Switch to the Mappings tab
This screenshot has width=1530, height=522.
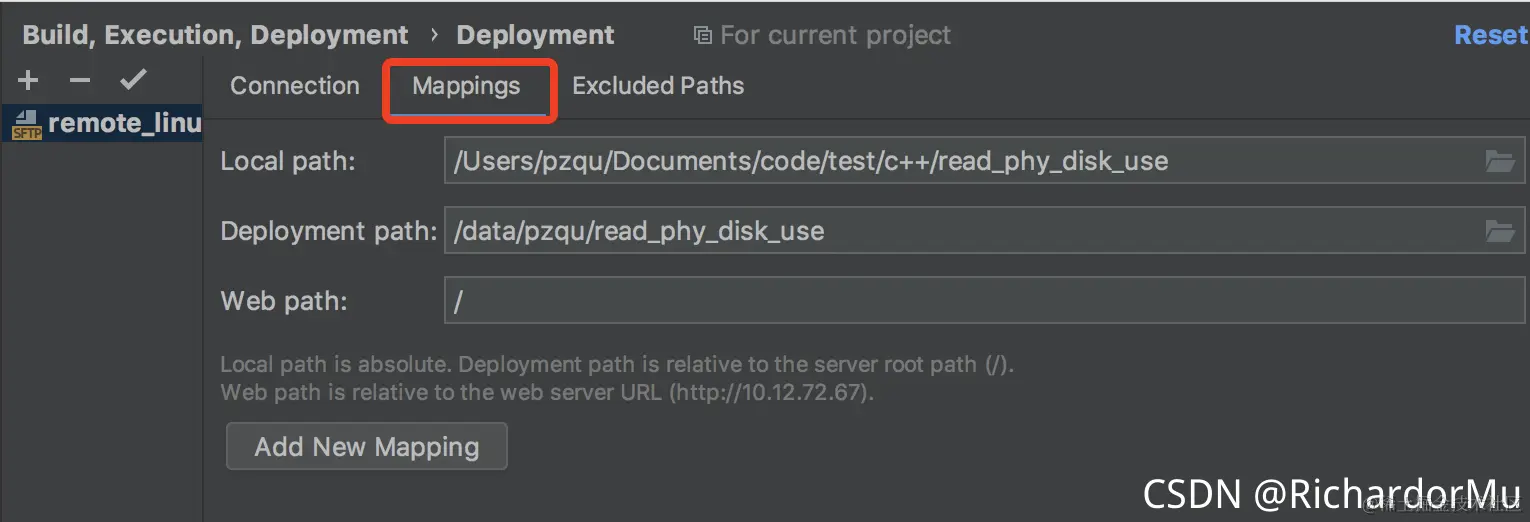click(x=467, y=86)
